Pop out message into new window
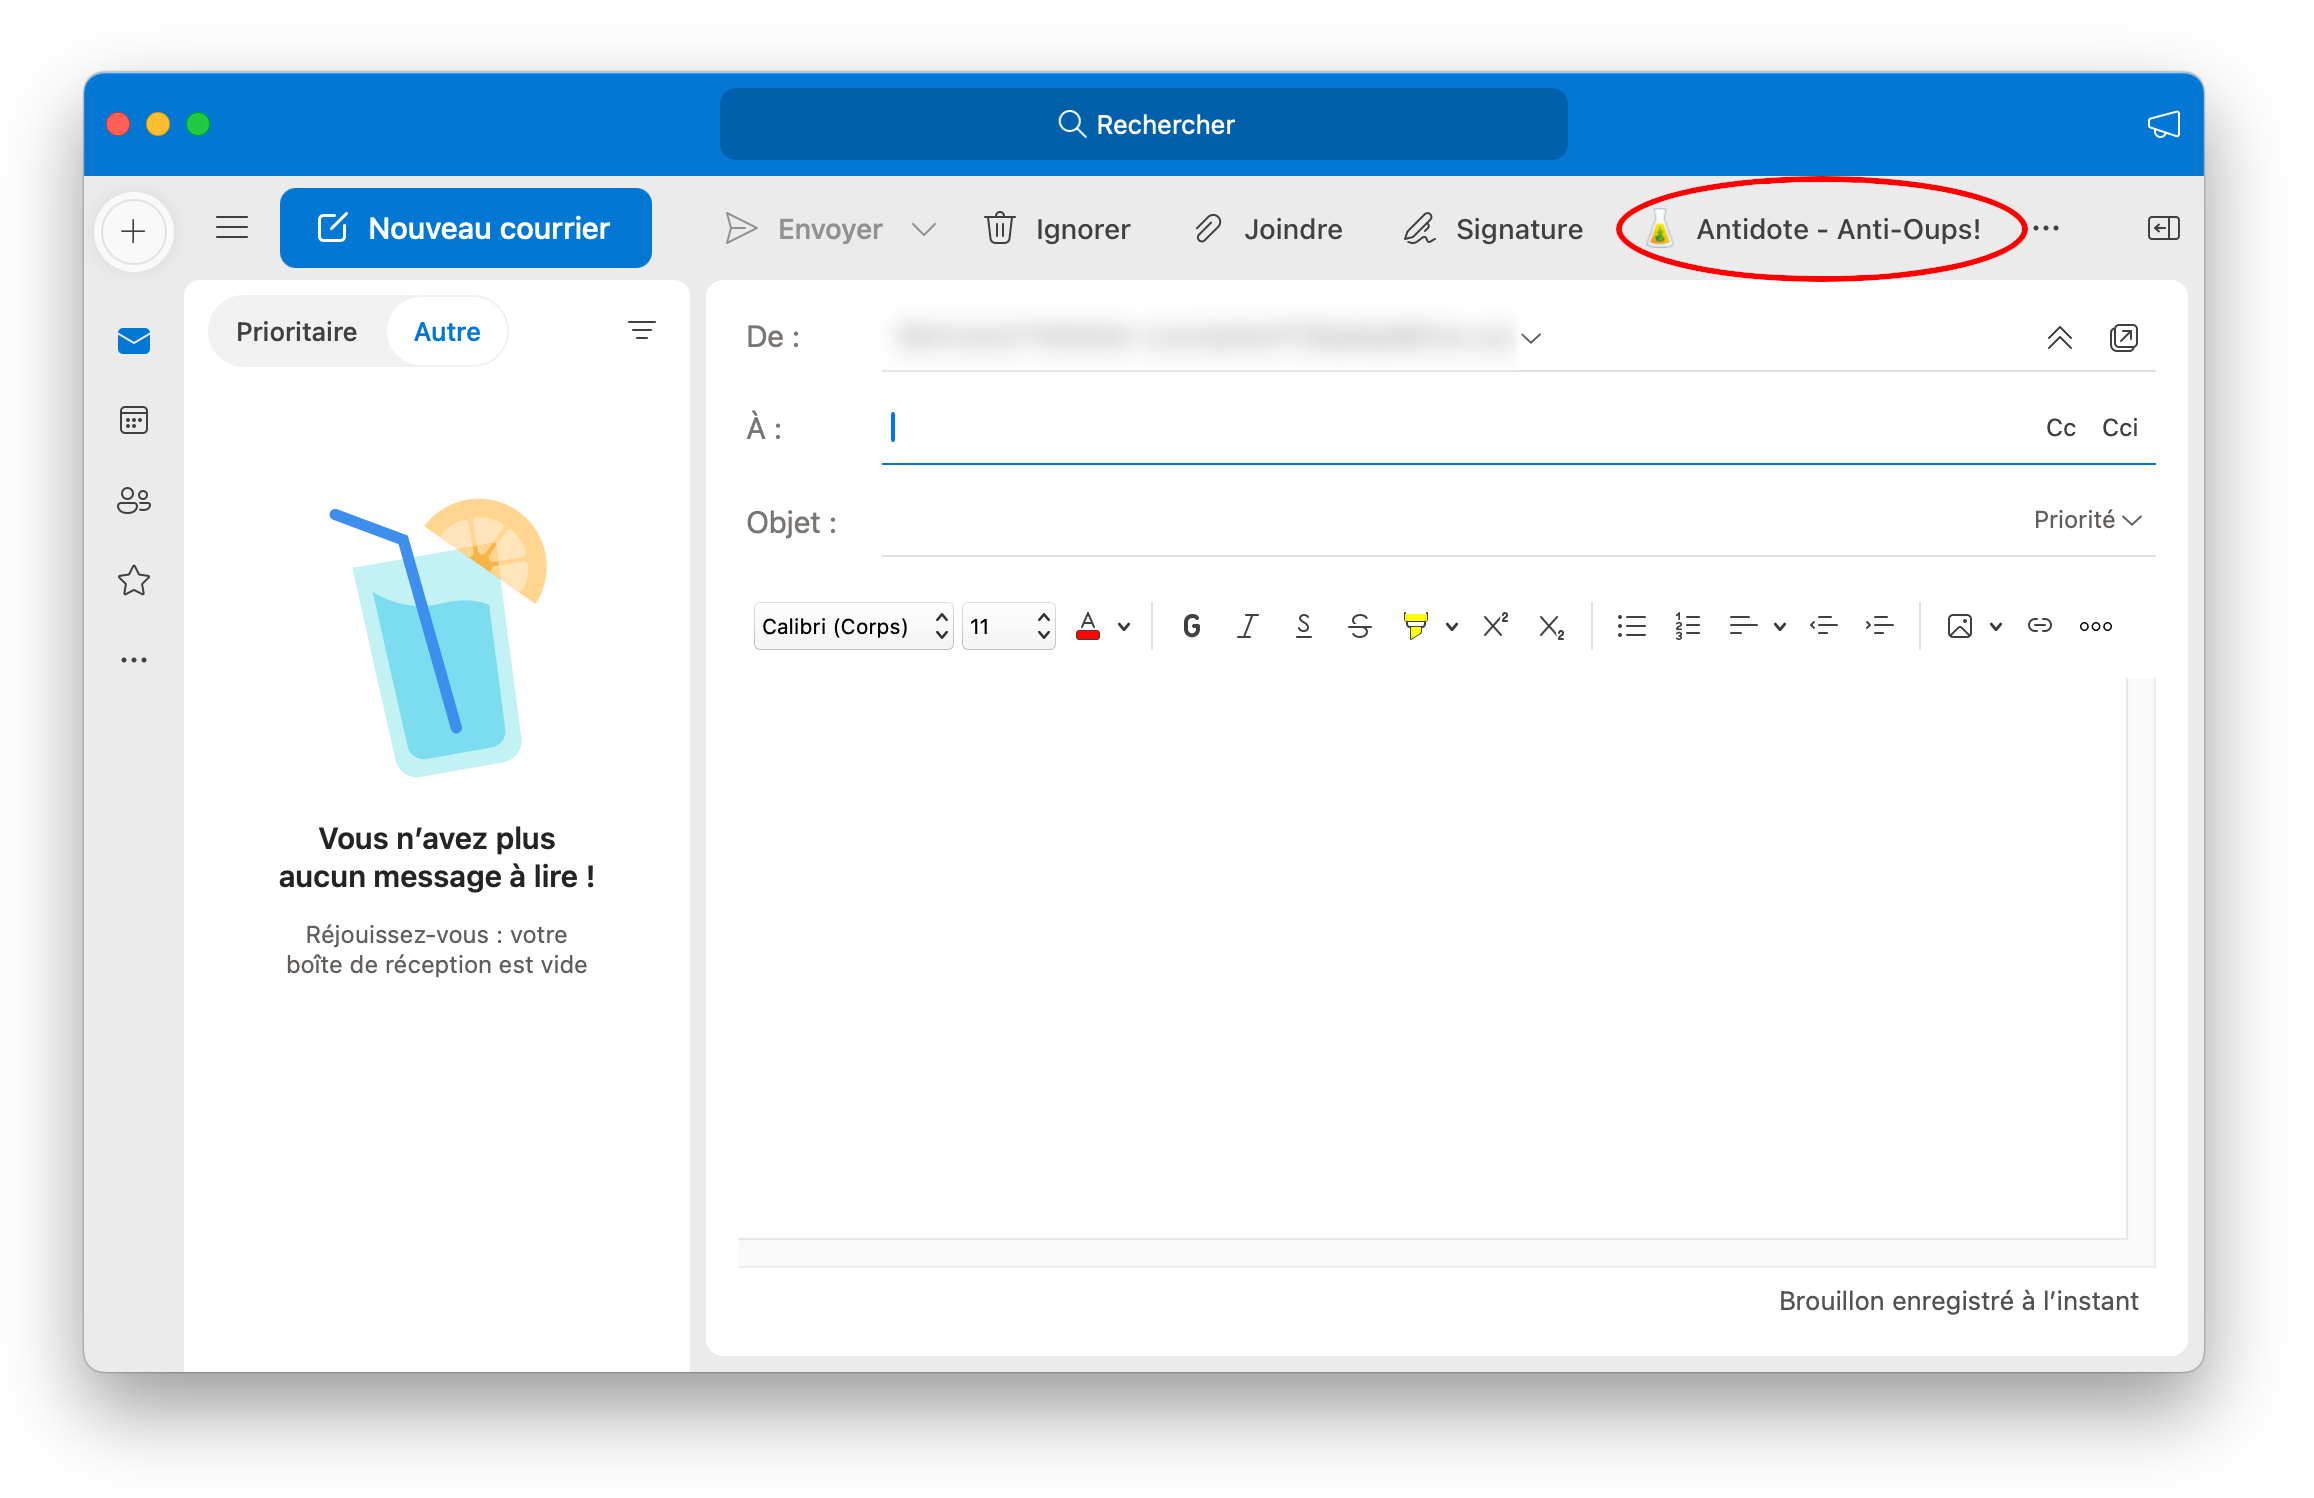The width and height of the screenshot is (2314, 1498). (x=2123, y=338)
